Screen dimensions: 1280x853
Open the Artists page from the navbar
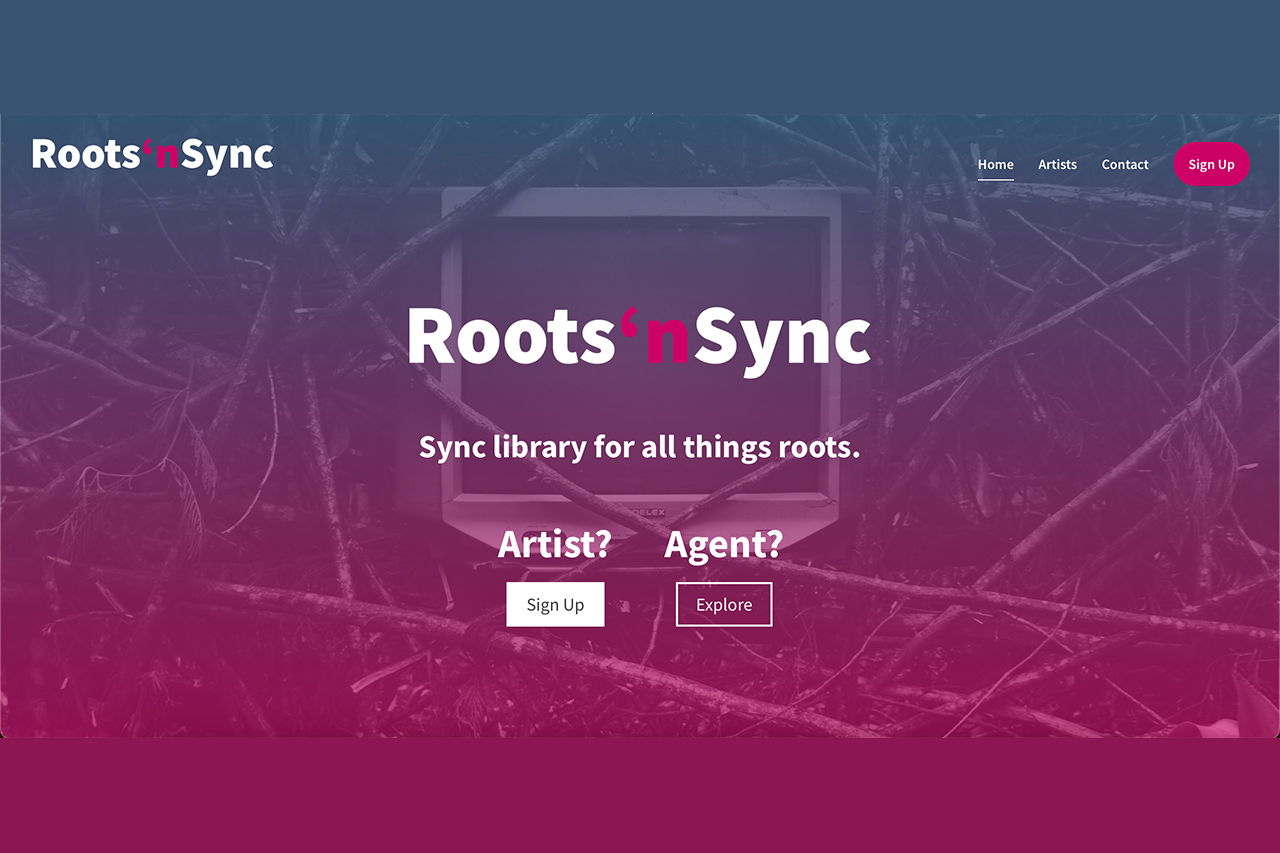point(1057,164)
